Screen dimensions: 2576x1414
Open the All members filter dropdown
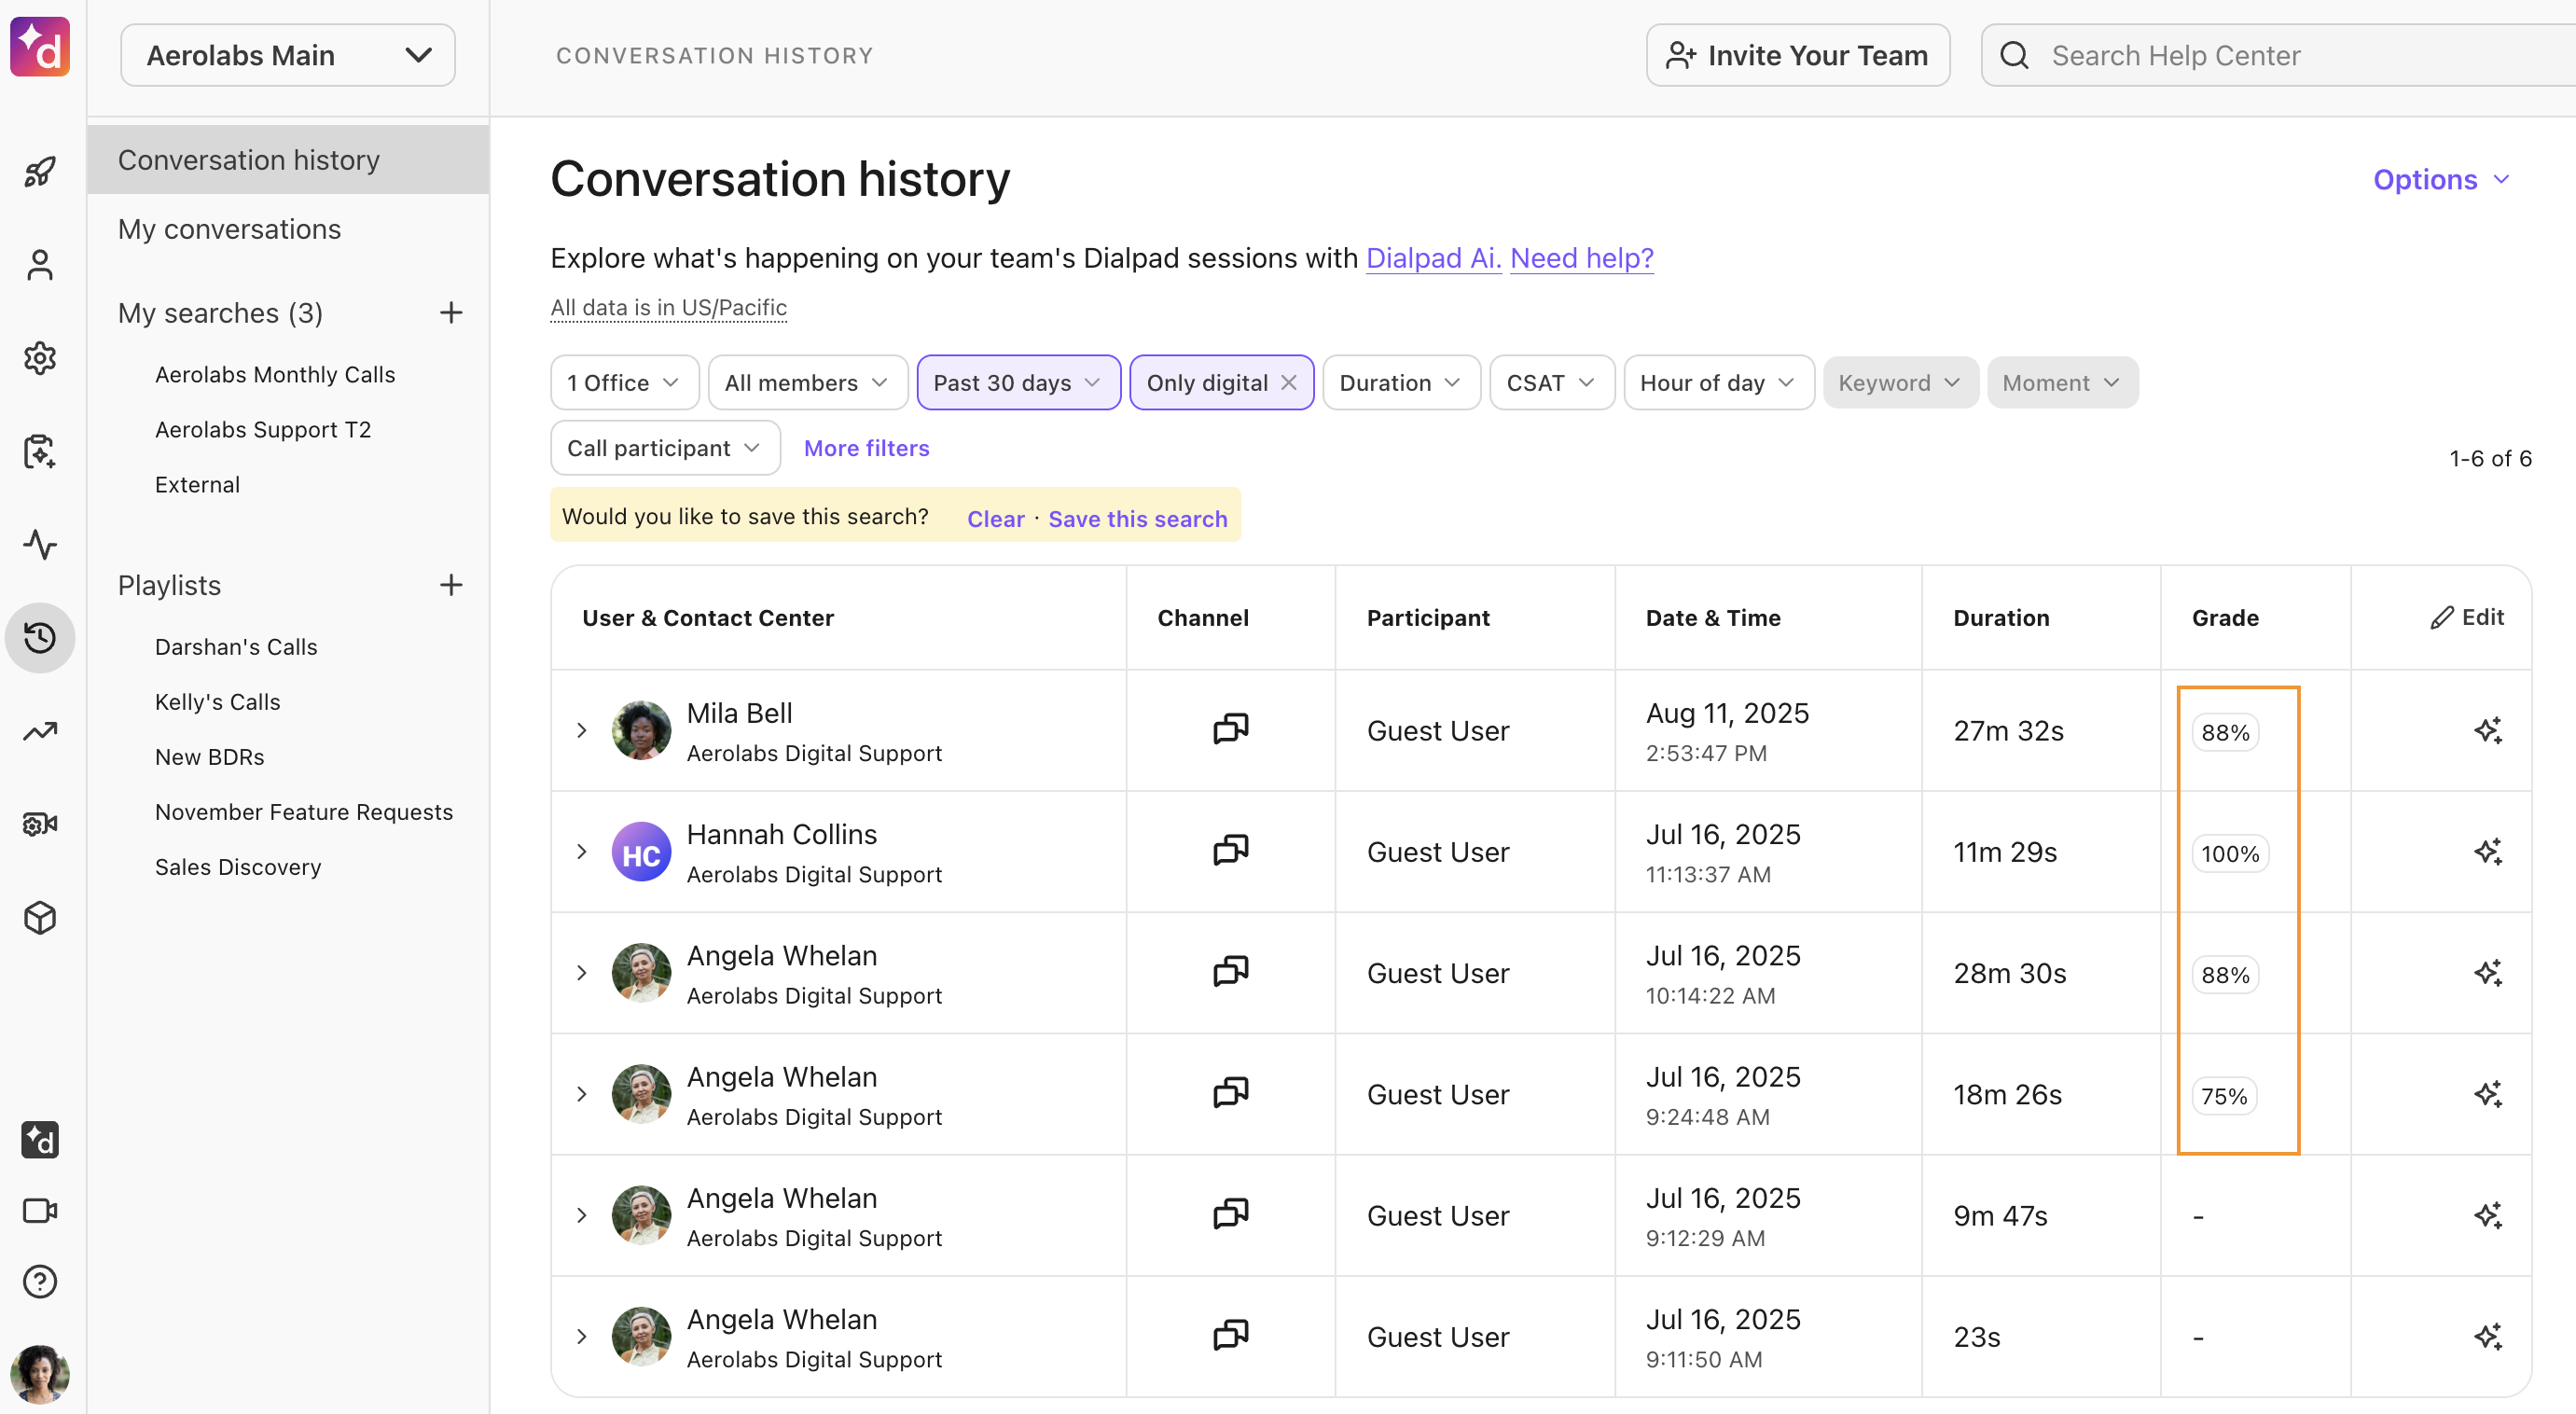(807, 383)
